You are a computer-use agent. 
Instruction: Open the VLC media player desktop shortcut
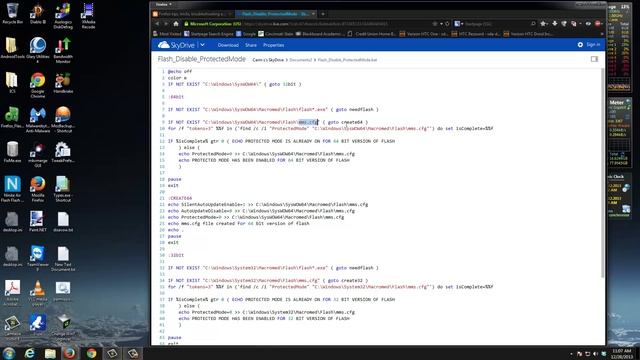(38, 293)
